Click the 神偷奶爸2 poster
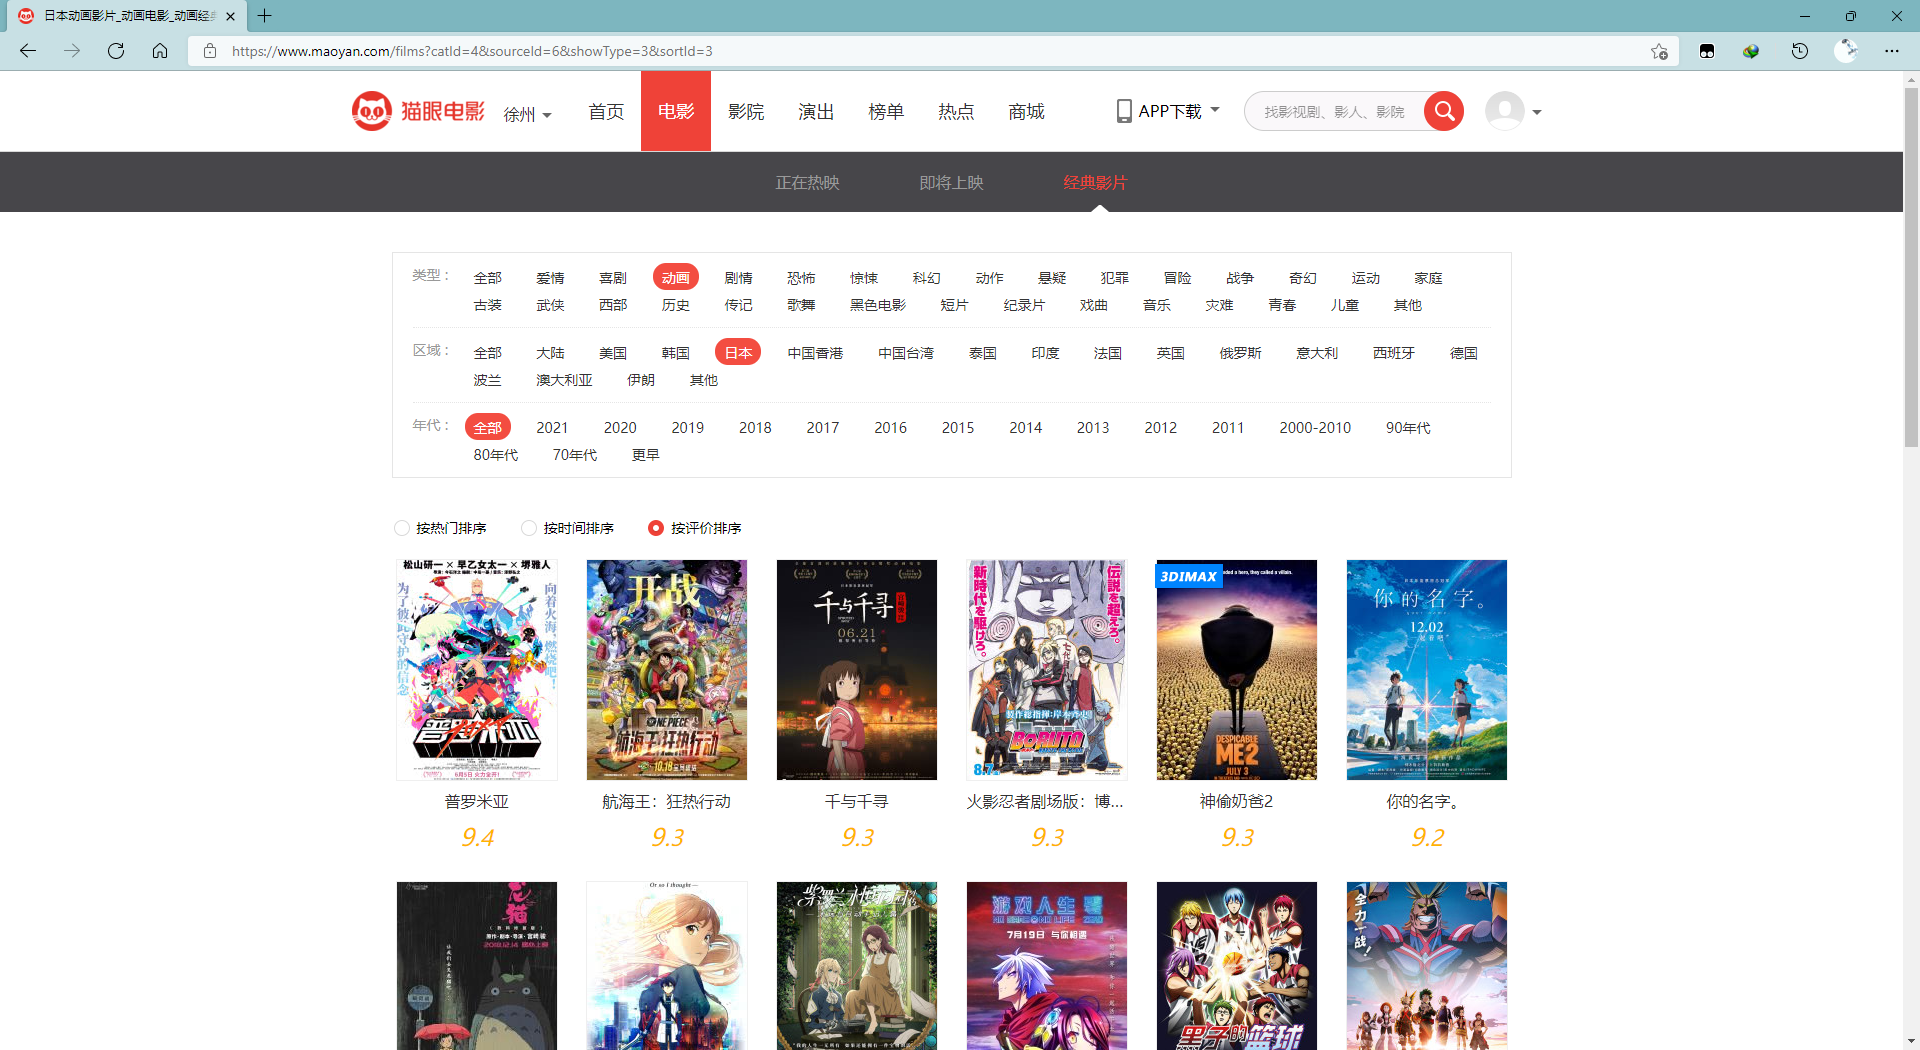This screenshot has height=1050, width=1920. [1237, 670]
